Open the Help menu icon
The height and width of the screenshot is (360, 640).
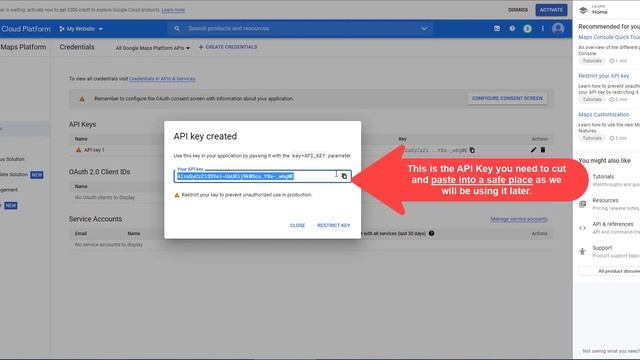[512, 29]
